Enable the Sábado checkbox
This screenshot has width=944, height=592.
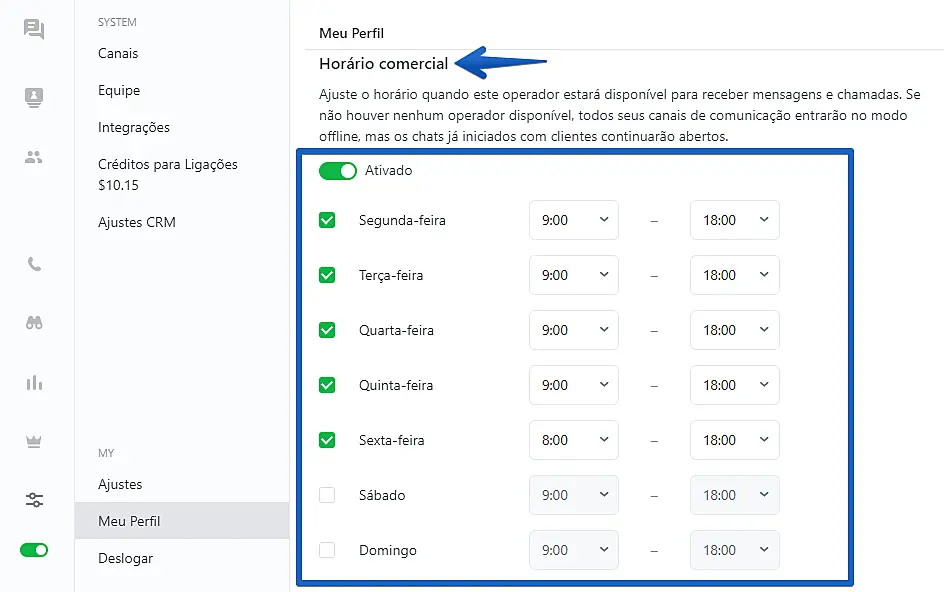(327, 495)
